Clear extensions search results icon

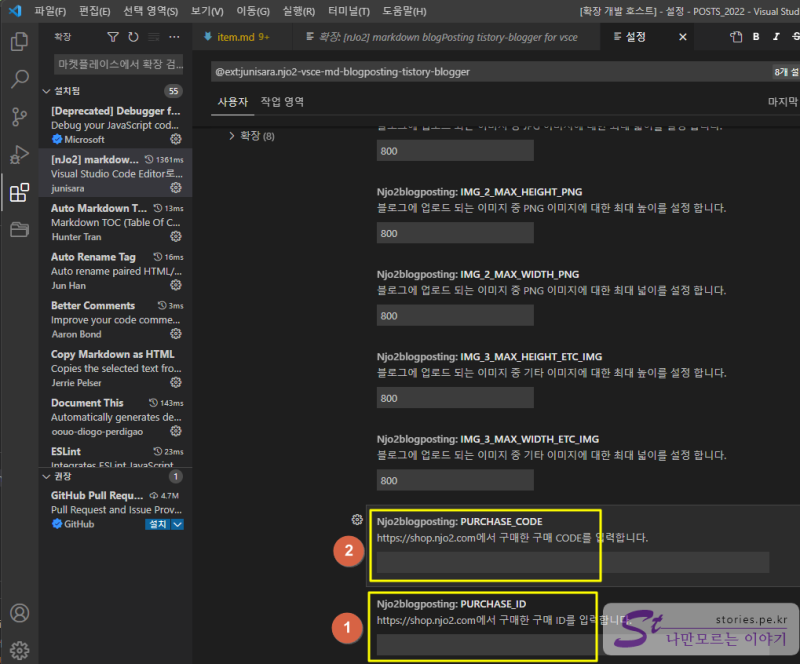point(154,37)
